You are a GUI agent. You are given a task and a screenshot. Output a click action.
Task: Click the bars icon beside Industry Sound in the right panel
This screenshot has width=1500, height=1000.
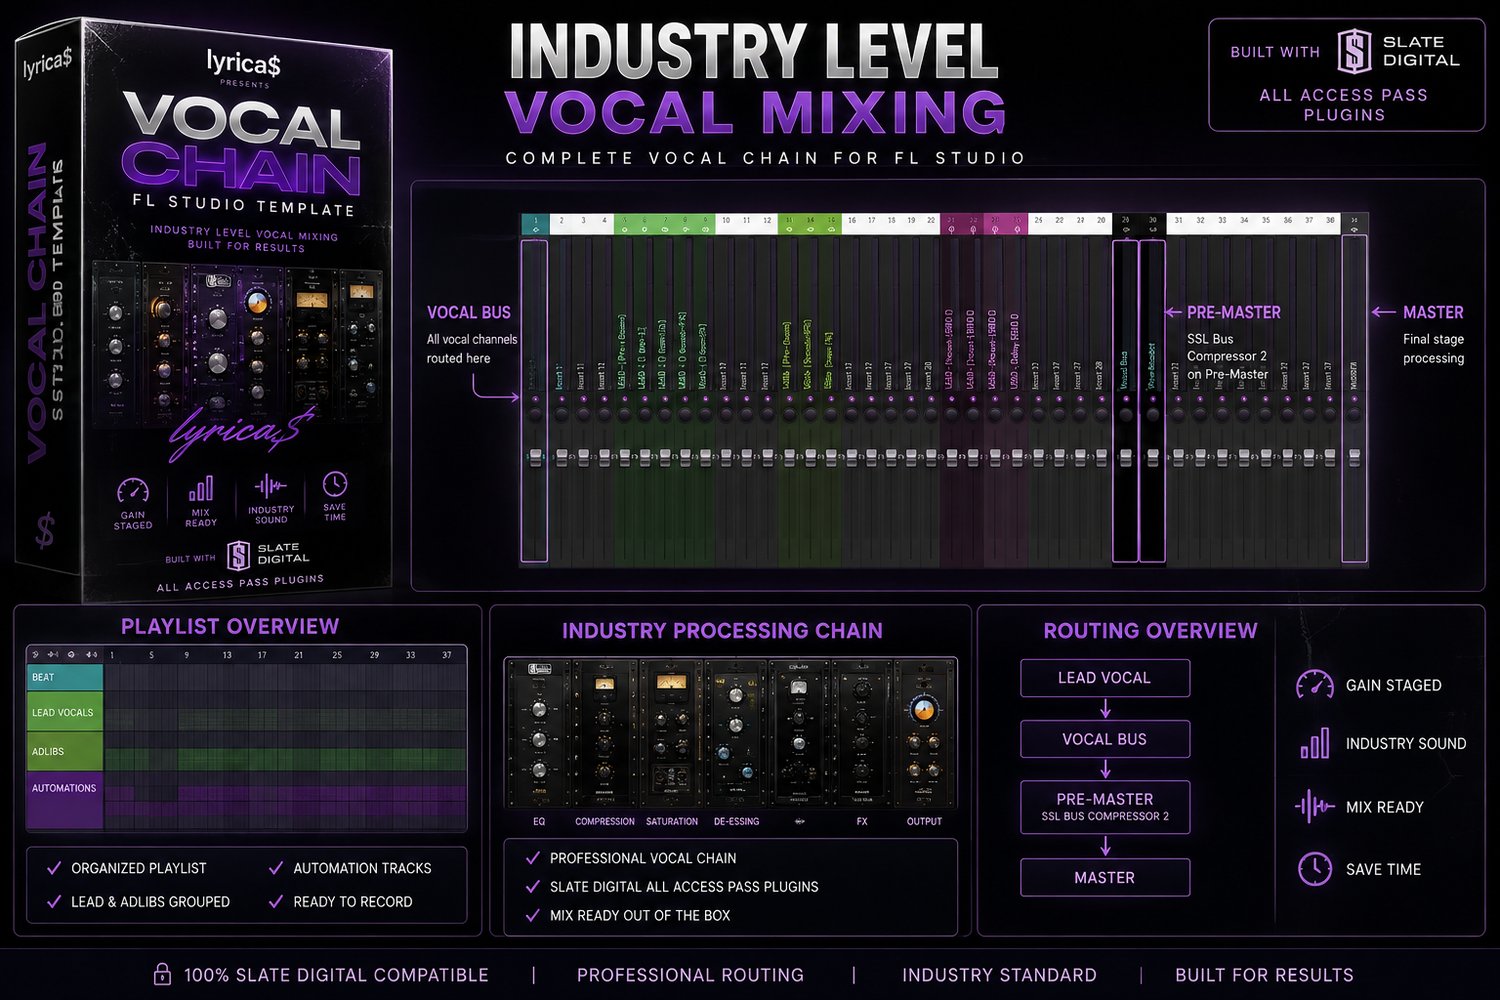[x=1314, y=743]
